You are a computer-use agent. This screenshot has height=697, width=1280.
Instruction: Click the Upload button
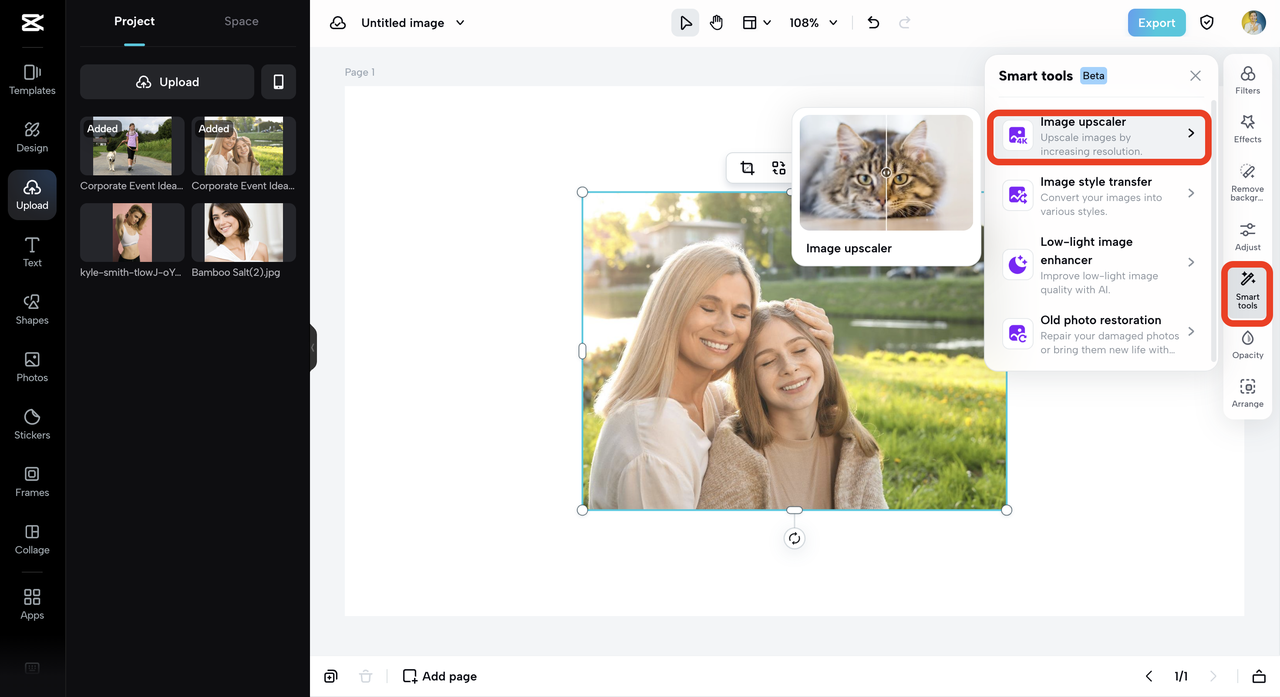tap(167, 82)
